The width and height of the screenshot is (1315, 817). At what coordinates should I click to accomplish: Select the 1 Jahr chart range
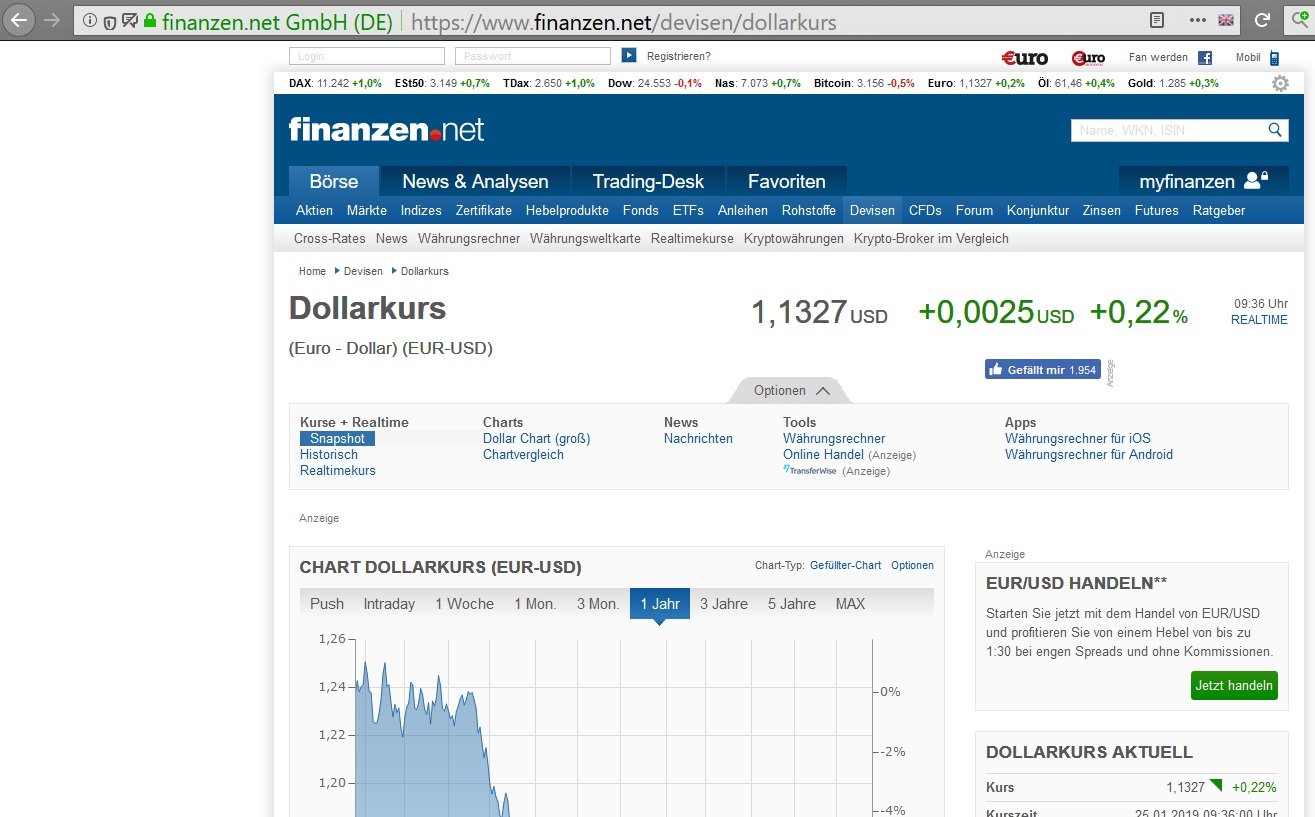660,604
